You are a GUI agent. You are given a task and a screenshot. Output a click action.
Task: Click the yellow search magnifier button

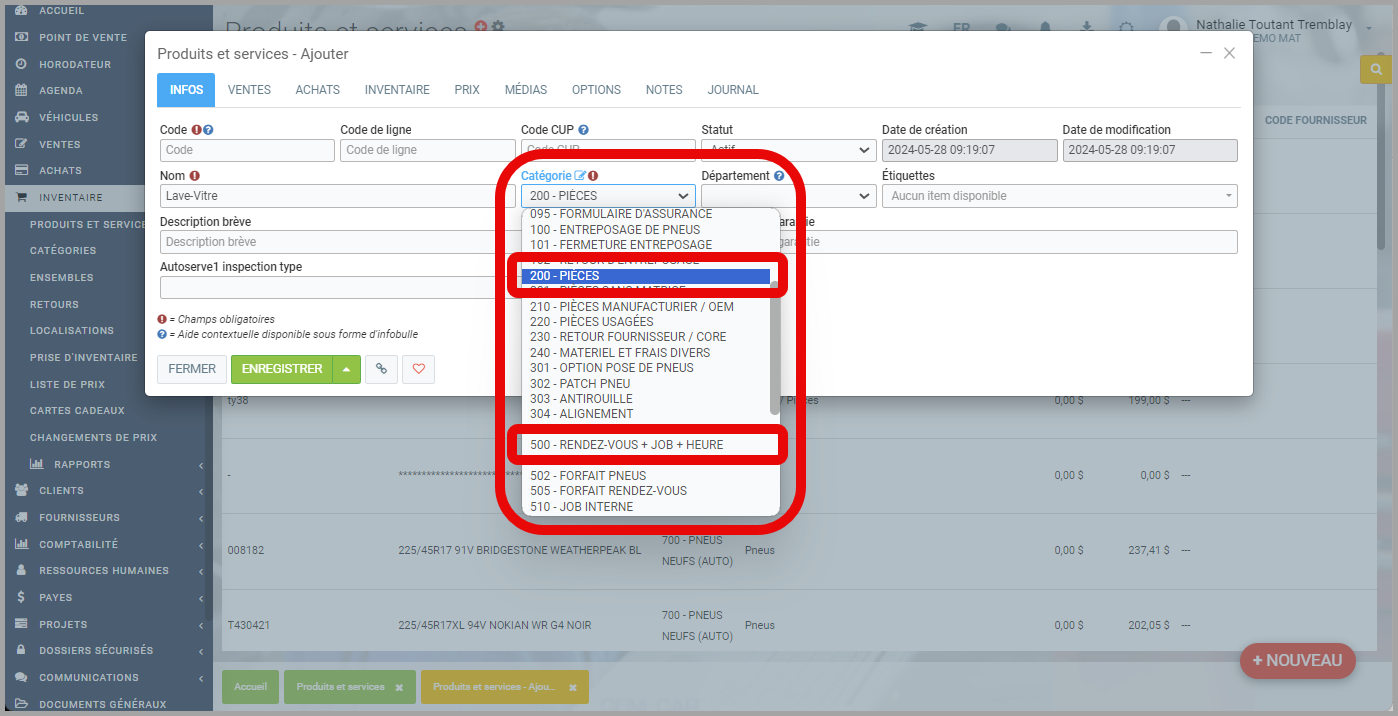[1376, 70]
